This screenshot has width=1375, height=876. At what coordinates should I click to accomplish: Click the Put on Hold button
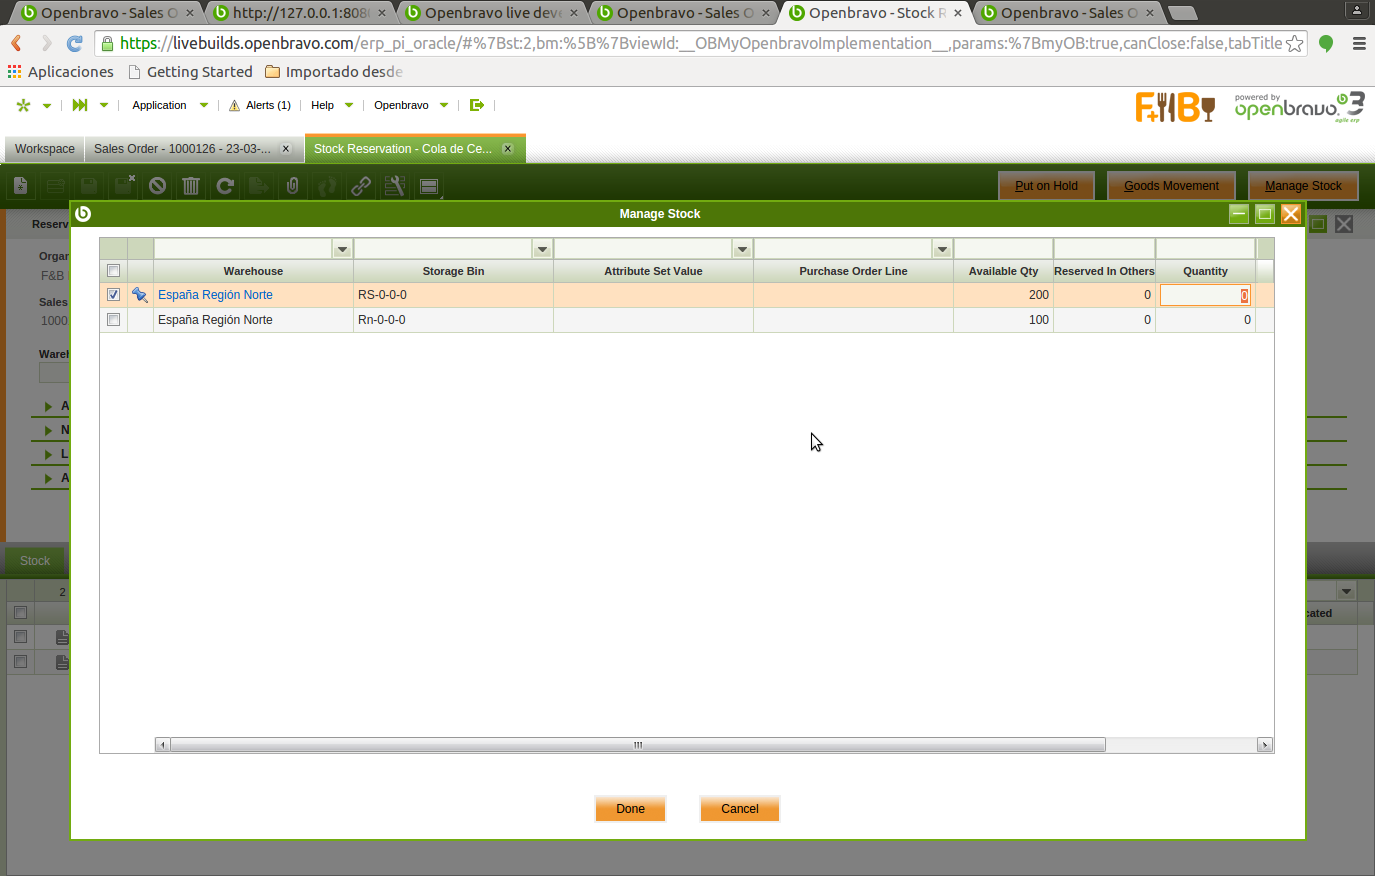click(1046, 186)
